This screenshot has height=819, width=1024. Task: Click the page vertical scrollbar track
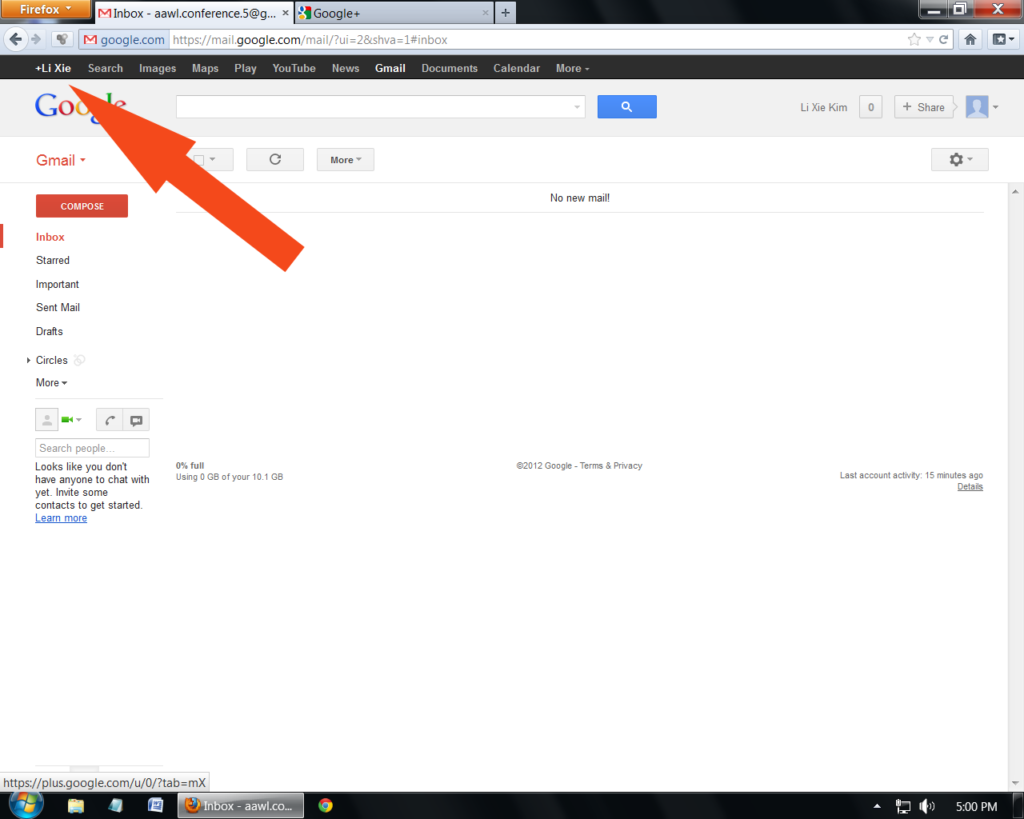1015,487
